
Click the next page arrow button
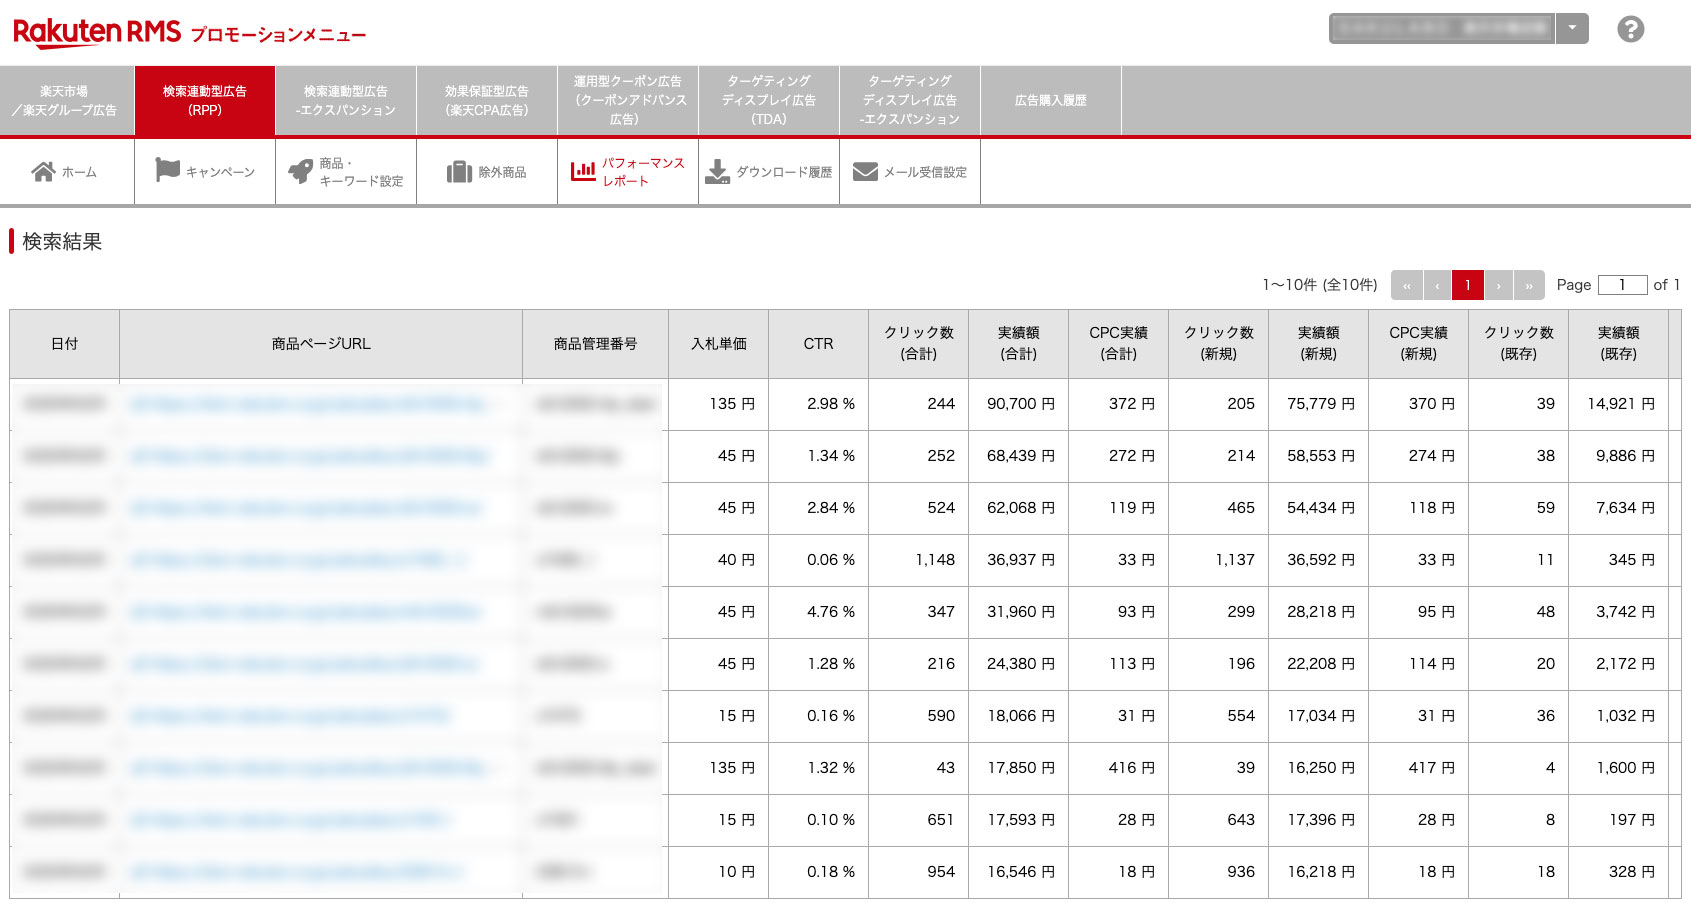pyautogui.click(x=1498, y=285)
